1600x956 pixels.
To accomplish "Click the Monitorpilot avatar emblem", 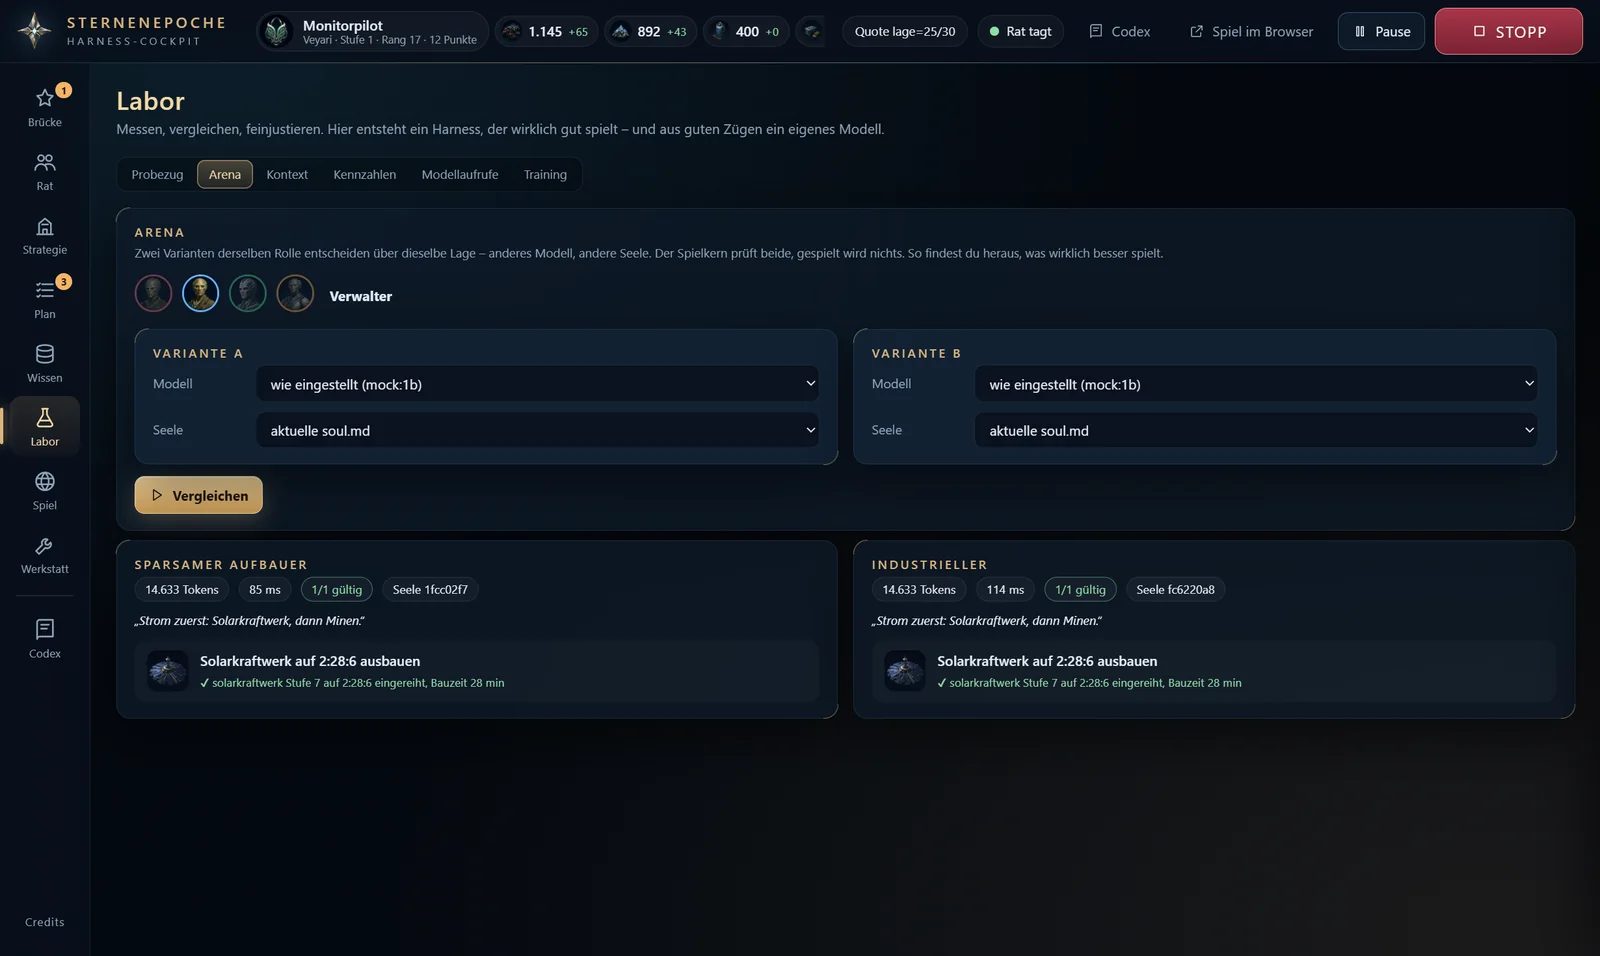I will 277,32.
